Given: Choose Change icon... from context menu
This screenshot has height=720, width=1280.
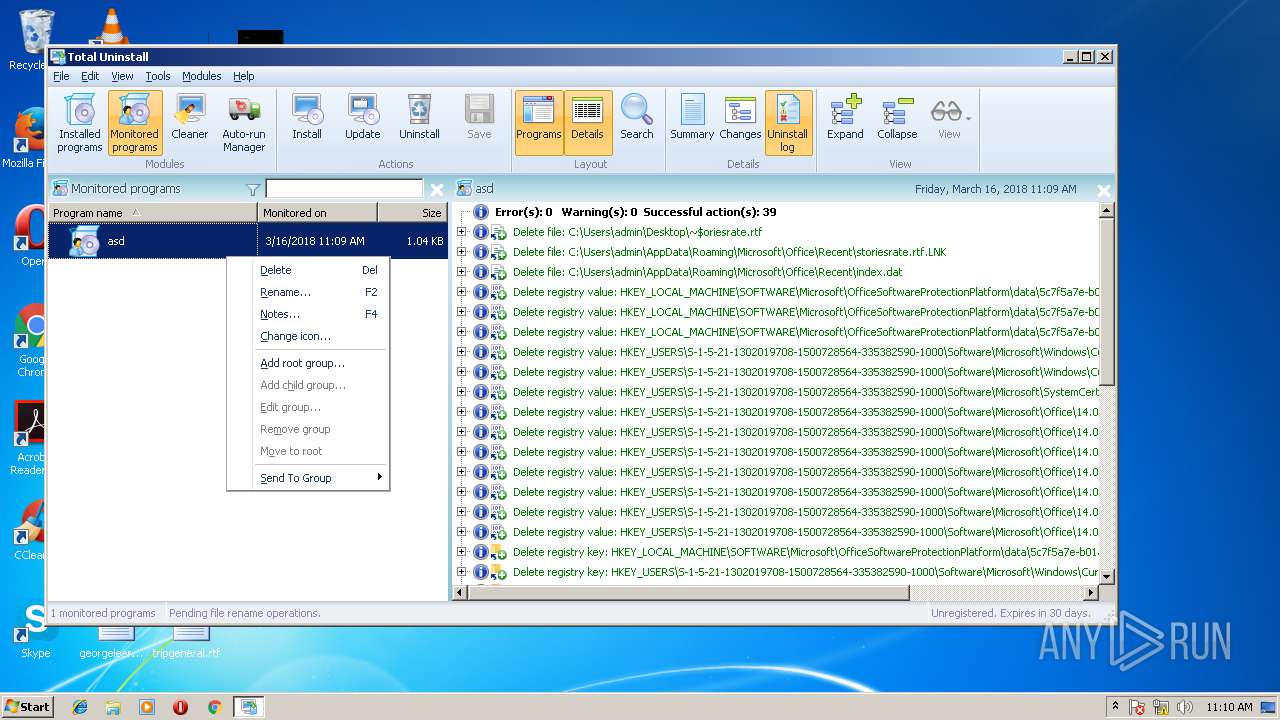Looking at the screenshot, I should click(x=308, y=336).
